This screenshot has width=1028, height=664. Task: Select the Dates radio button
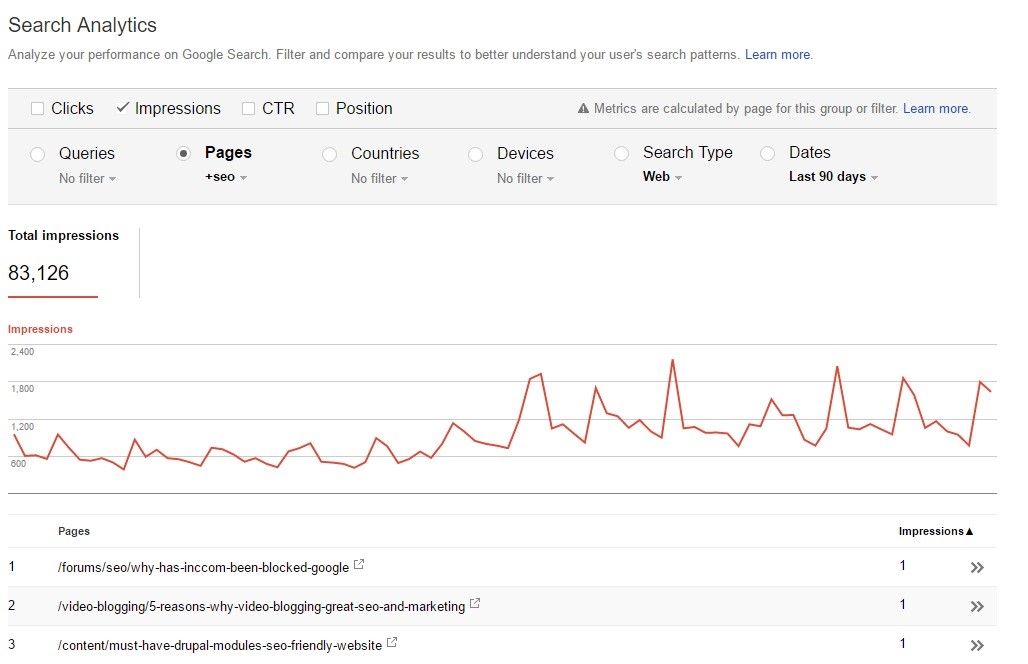tap(767, 153)
